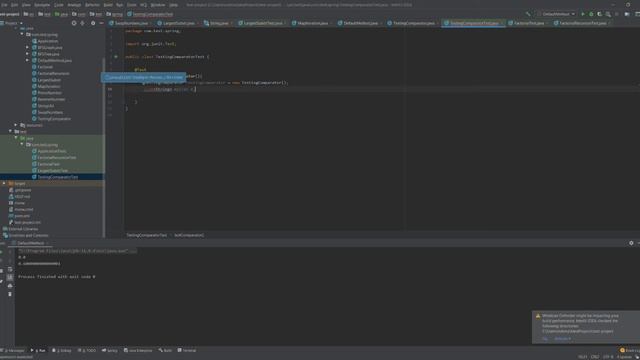Viewport: 640px width, 360px height.
Task: Open the Refactor menu
Action: click(x=92, y=5)
